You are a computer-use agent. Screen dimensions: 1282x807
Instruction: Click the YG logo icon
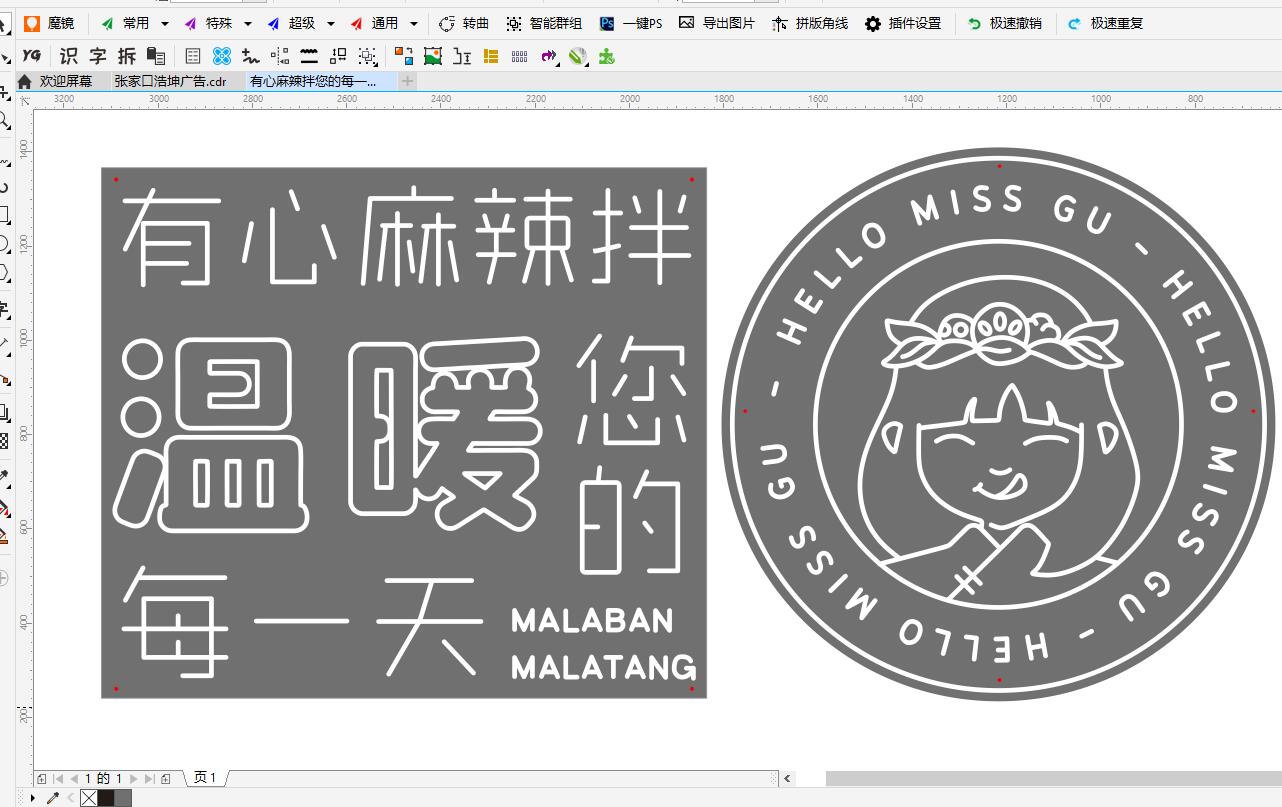tap(33, 56)
